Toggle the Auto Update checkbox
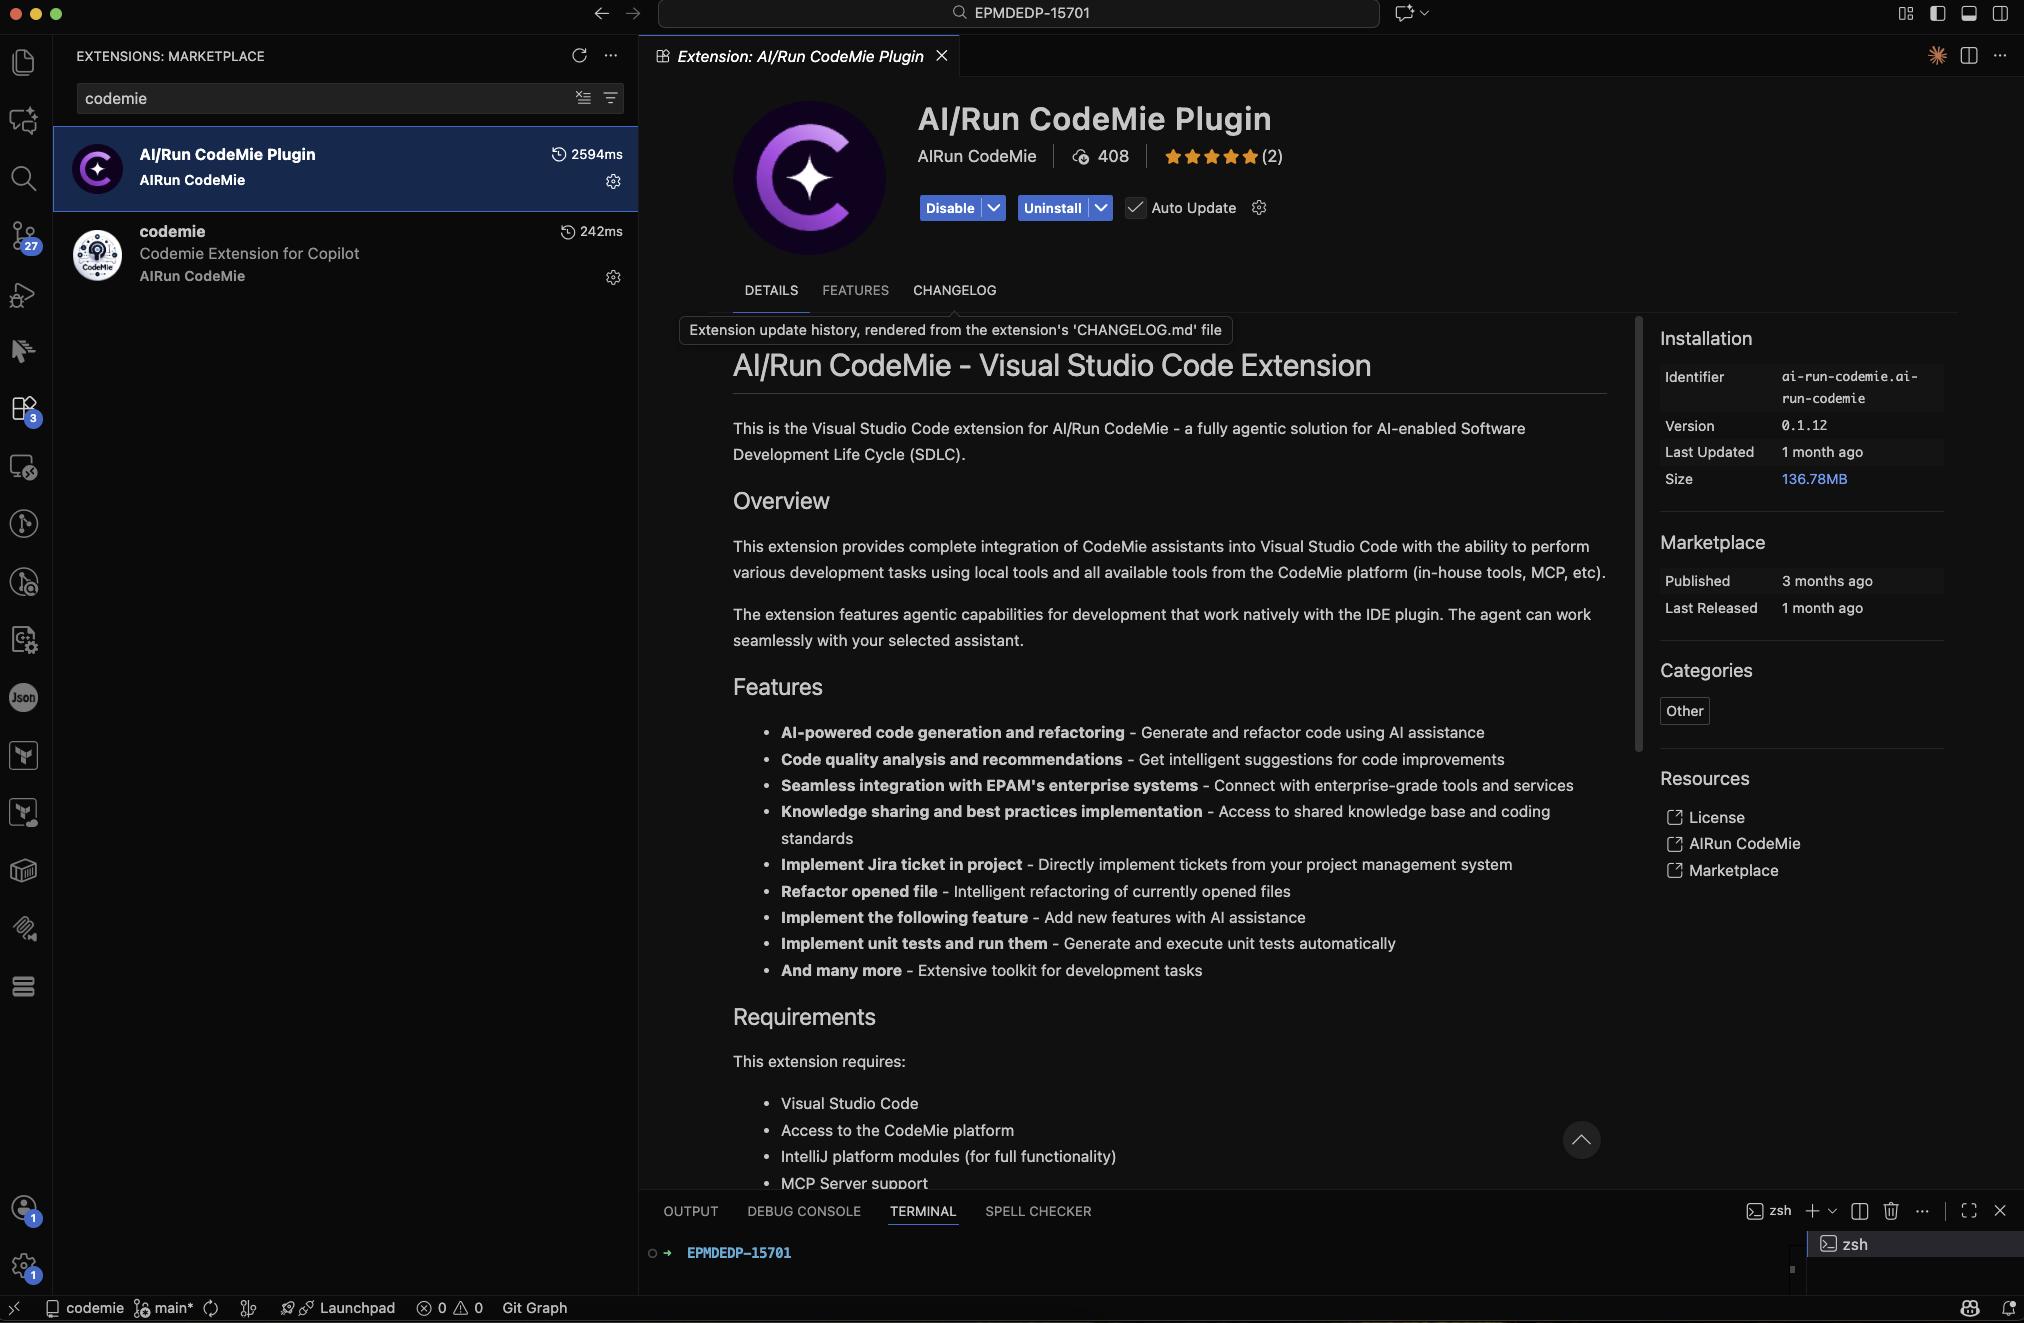This screenshot has width=2024, height=1323. [1135, 208]
